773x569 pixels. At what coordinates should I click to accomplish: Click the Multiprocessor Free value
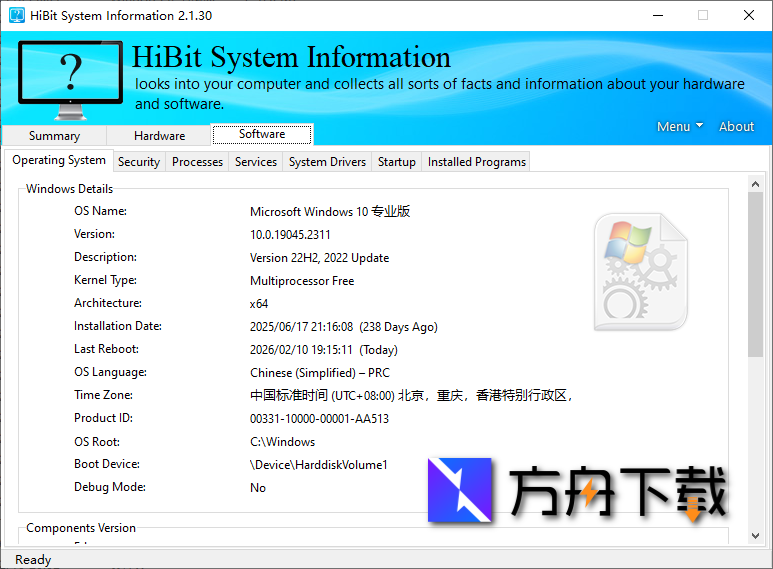click(x=302, y=281)
